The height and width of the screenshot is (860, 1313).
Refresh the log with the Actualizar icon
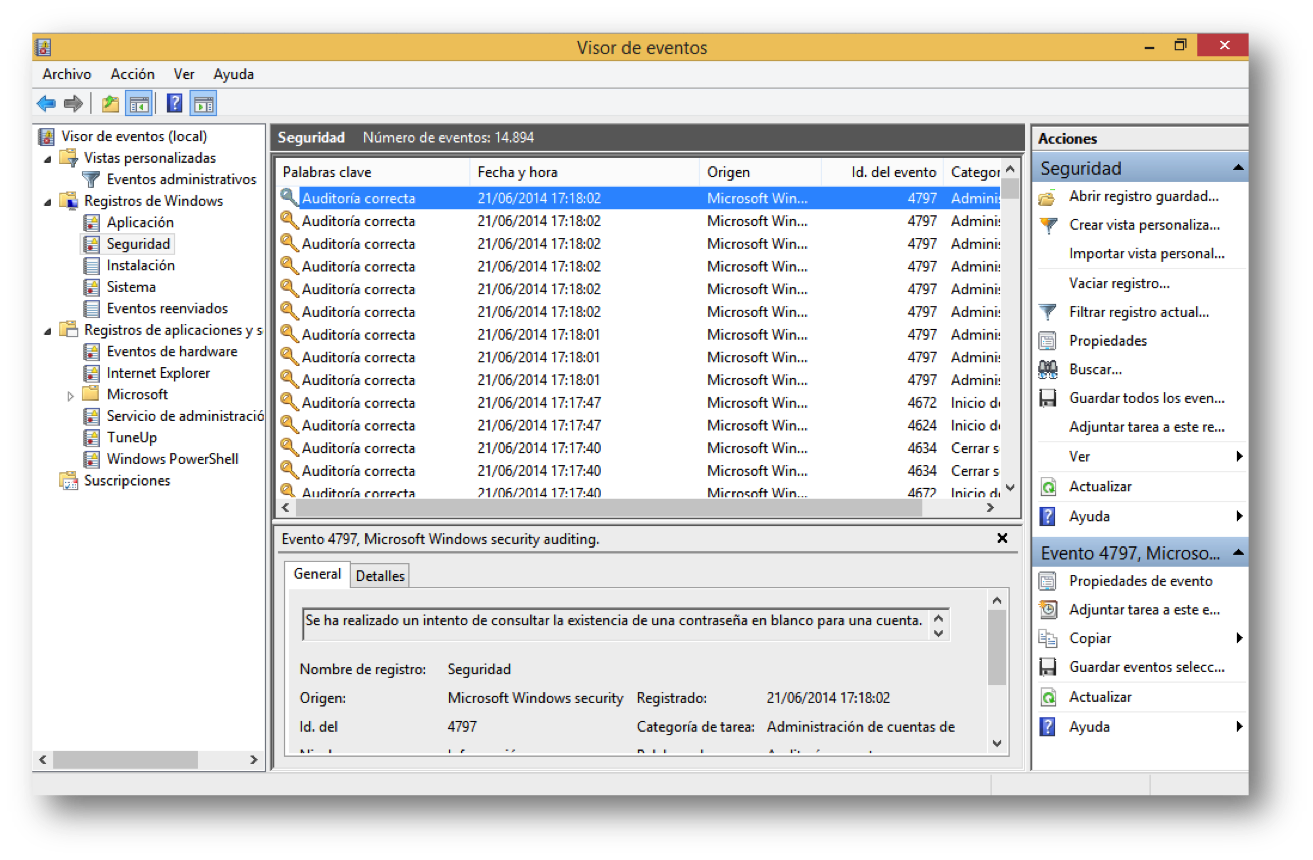coord(1046,486)
